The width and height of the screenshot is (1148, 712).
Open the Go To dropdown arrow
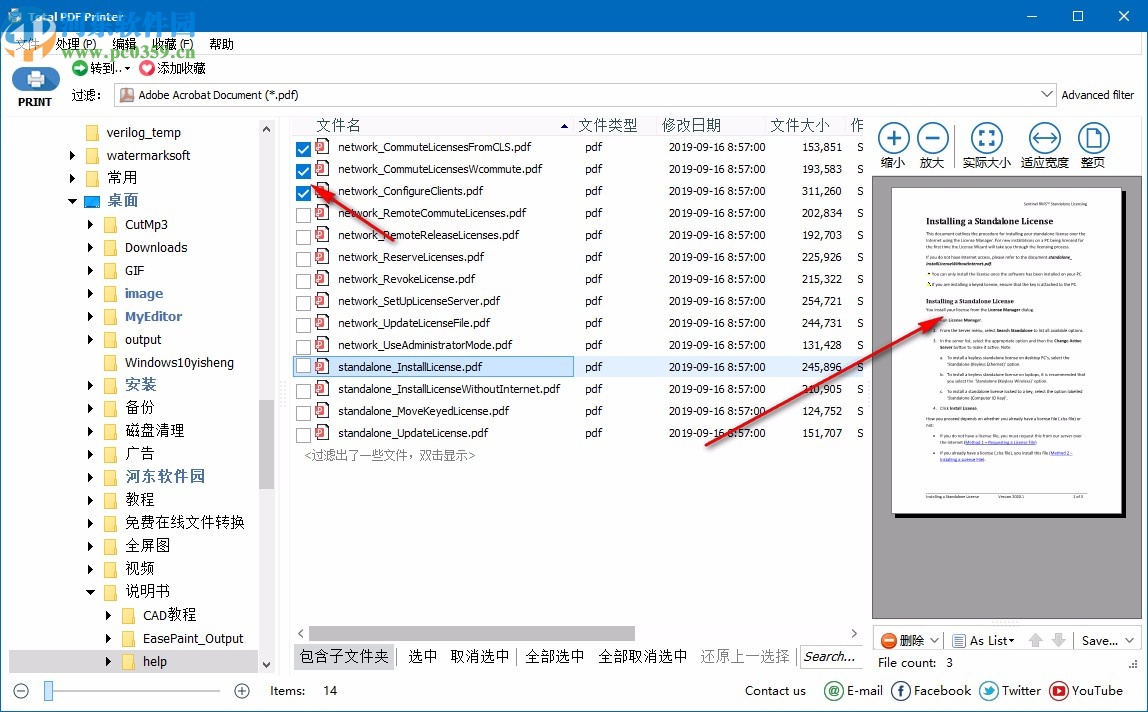pos(127,69)
